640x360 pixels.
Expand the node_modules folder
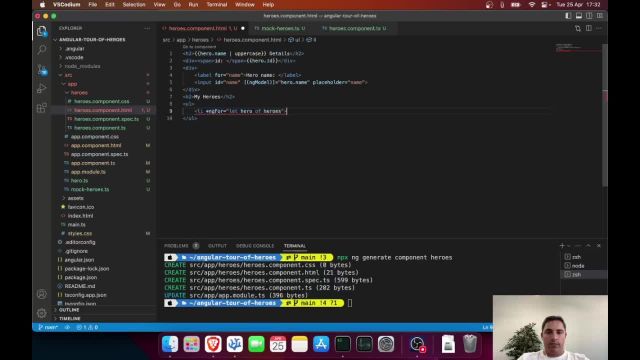[x=82, y=66]
